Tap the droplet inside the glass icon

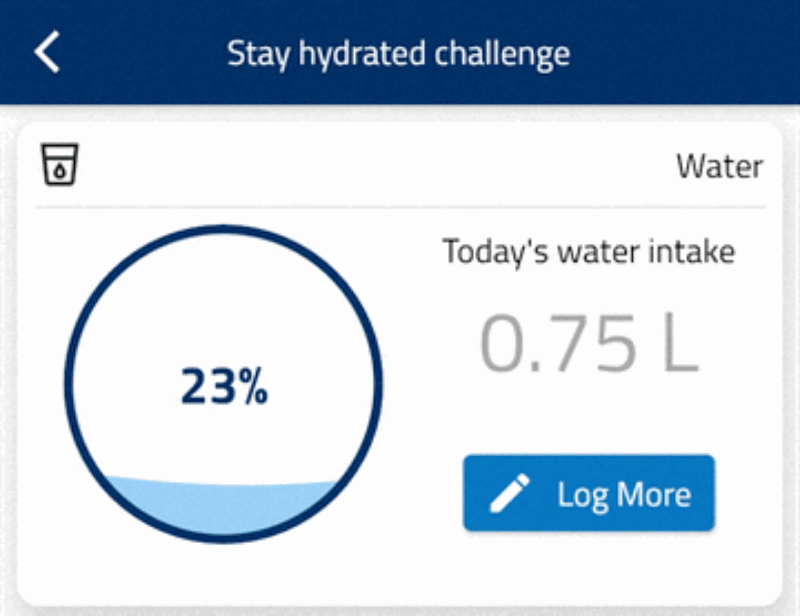coord(60,171)
